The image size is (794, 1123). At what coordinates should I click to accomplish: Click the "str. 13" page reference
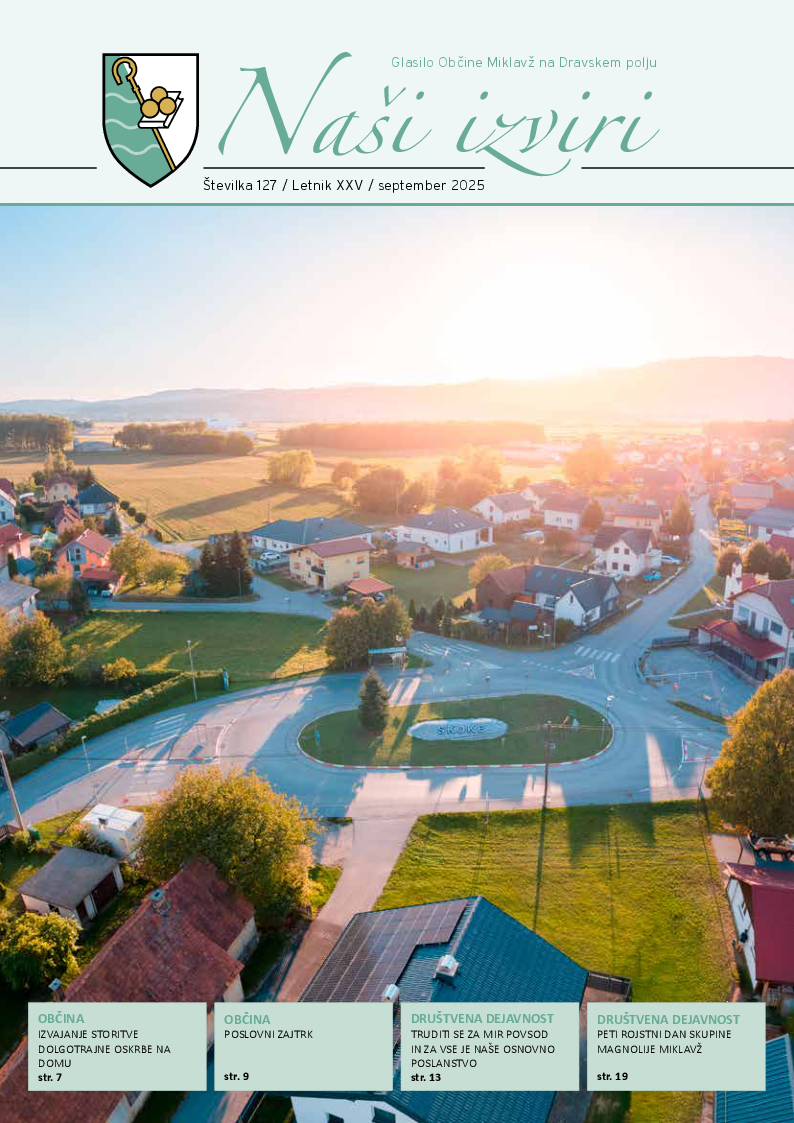tap(426, 1077)
